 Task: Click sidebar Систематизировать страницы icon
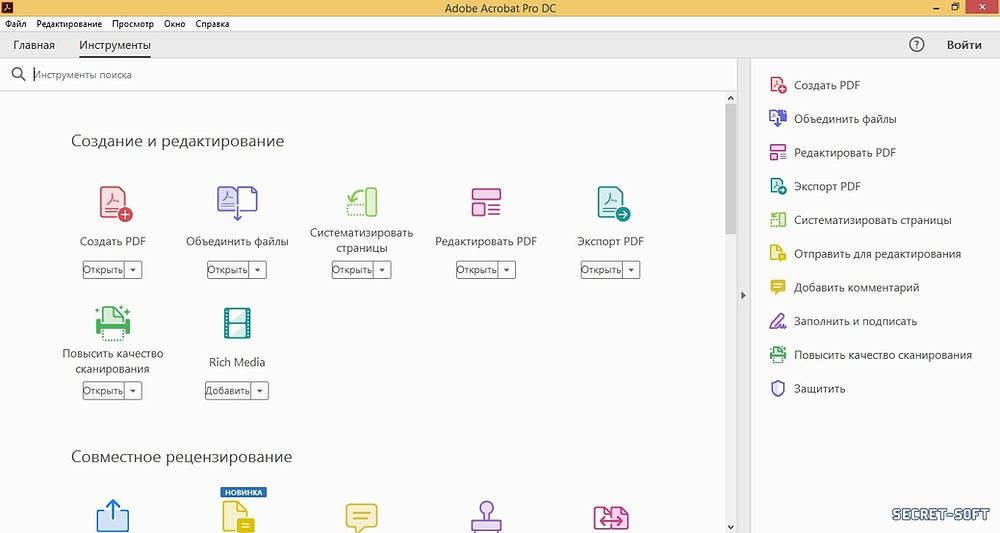click(x=778, y=220)
